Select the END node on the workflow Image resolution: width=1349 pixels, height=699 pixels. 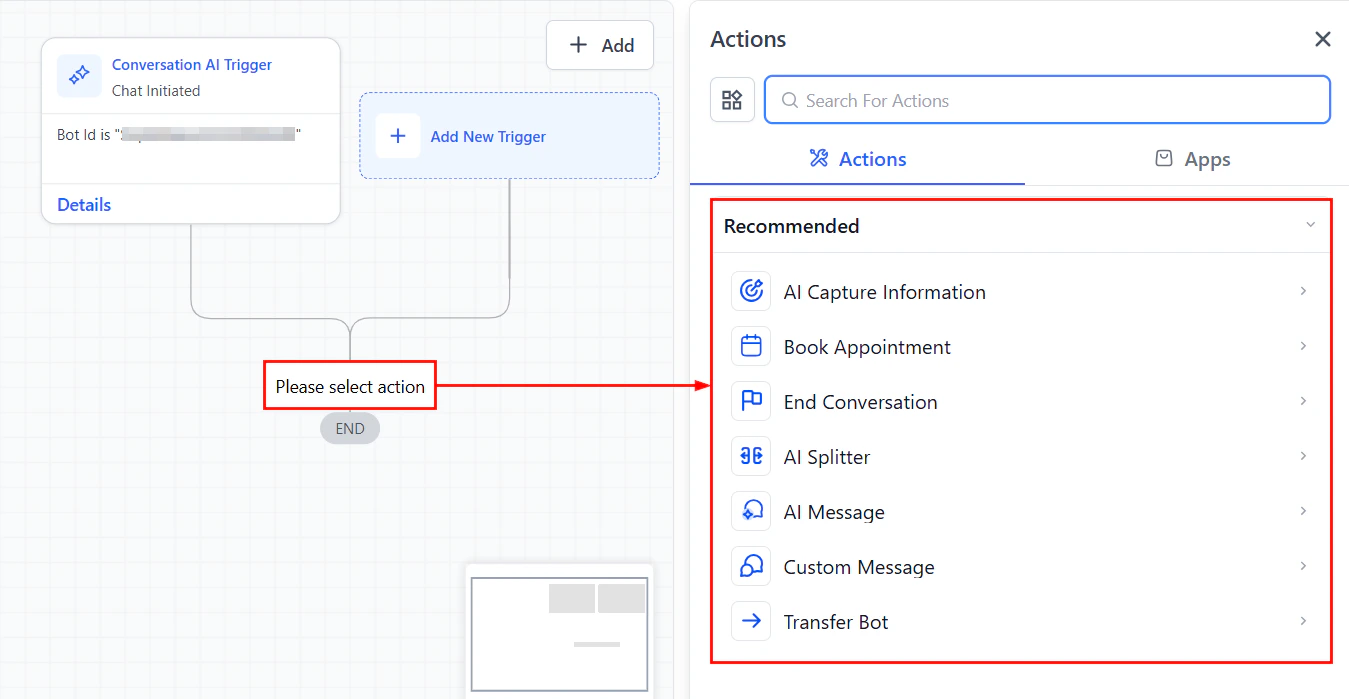[x=349, y=428]
